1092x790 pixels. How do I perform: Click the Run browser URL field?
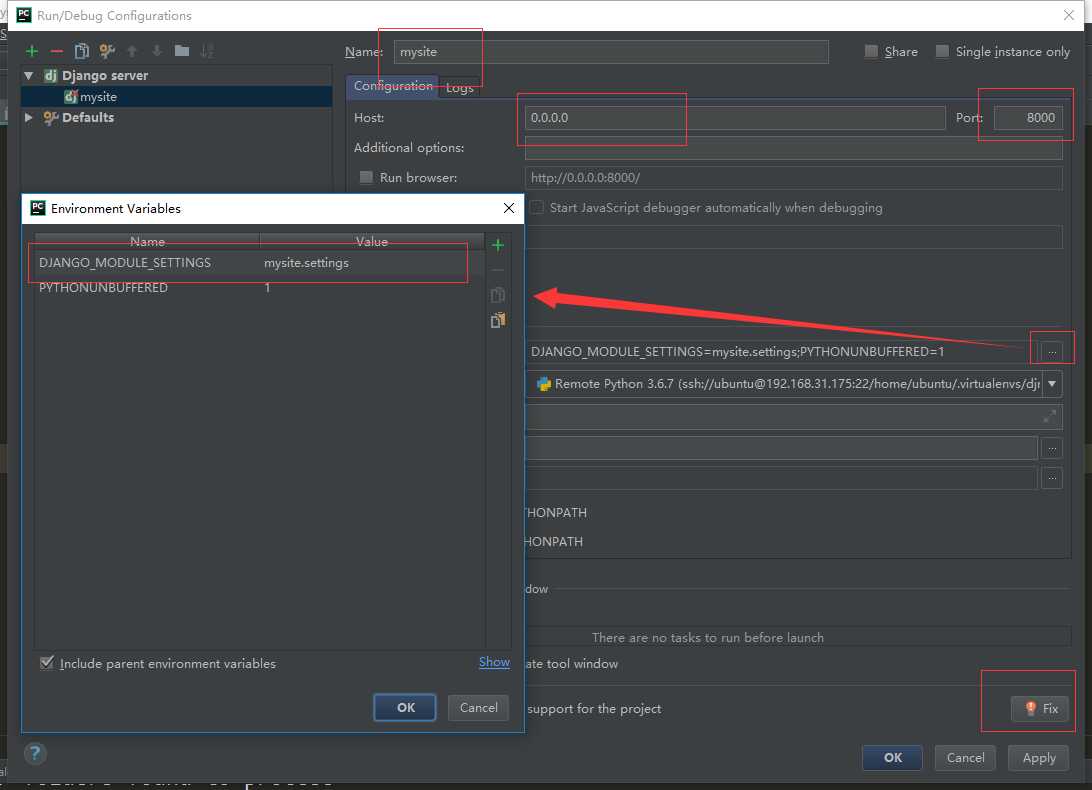793,178
